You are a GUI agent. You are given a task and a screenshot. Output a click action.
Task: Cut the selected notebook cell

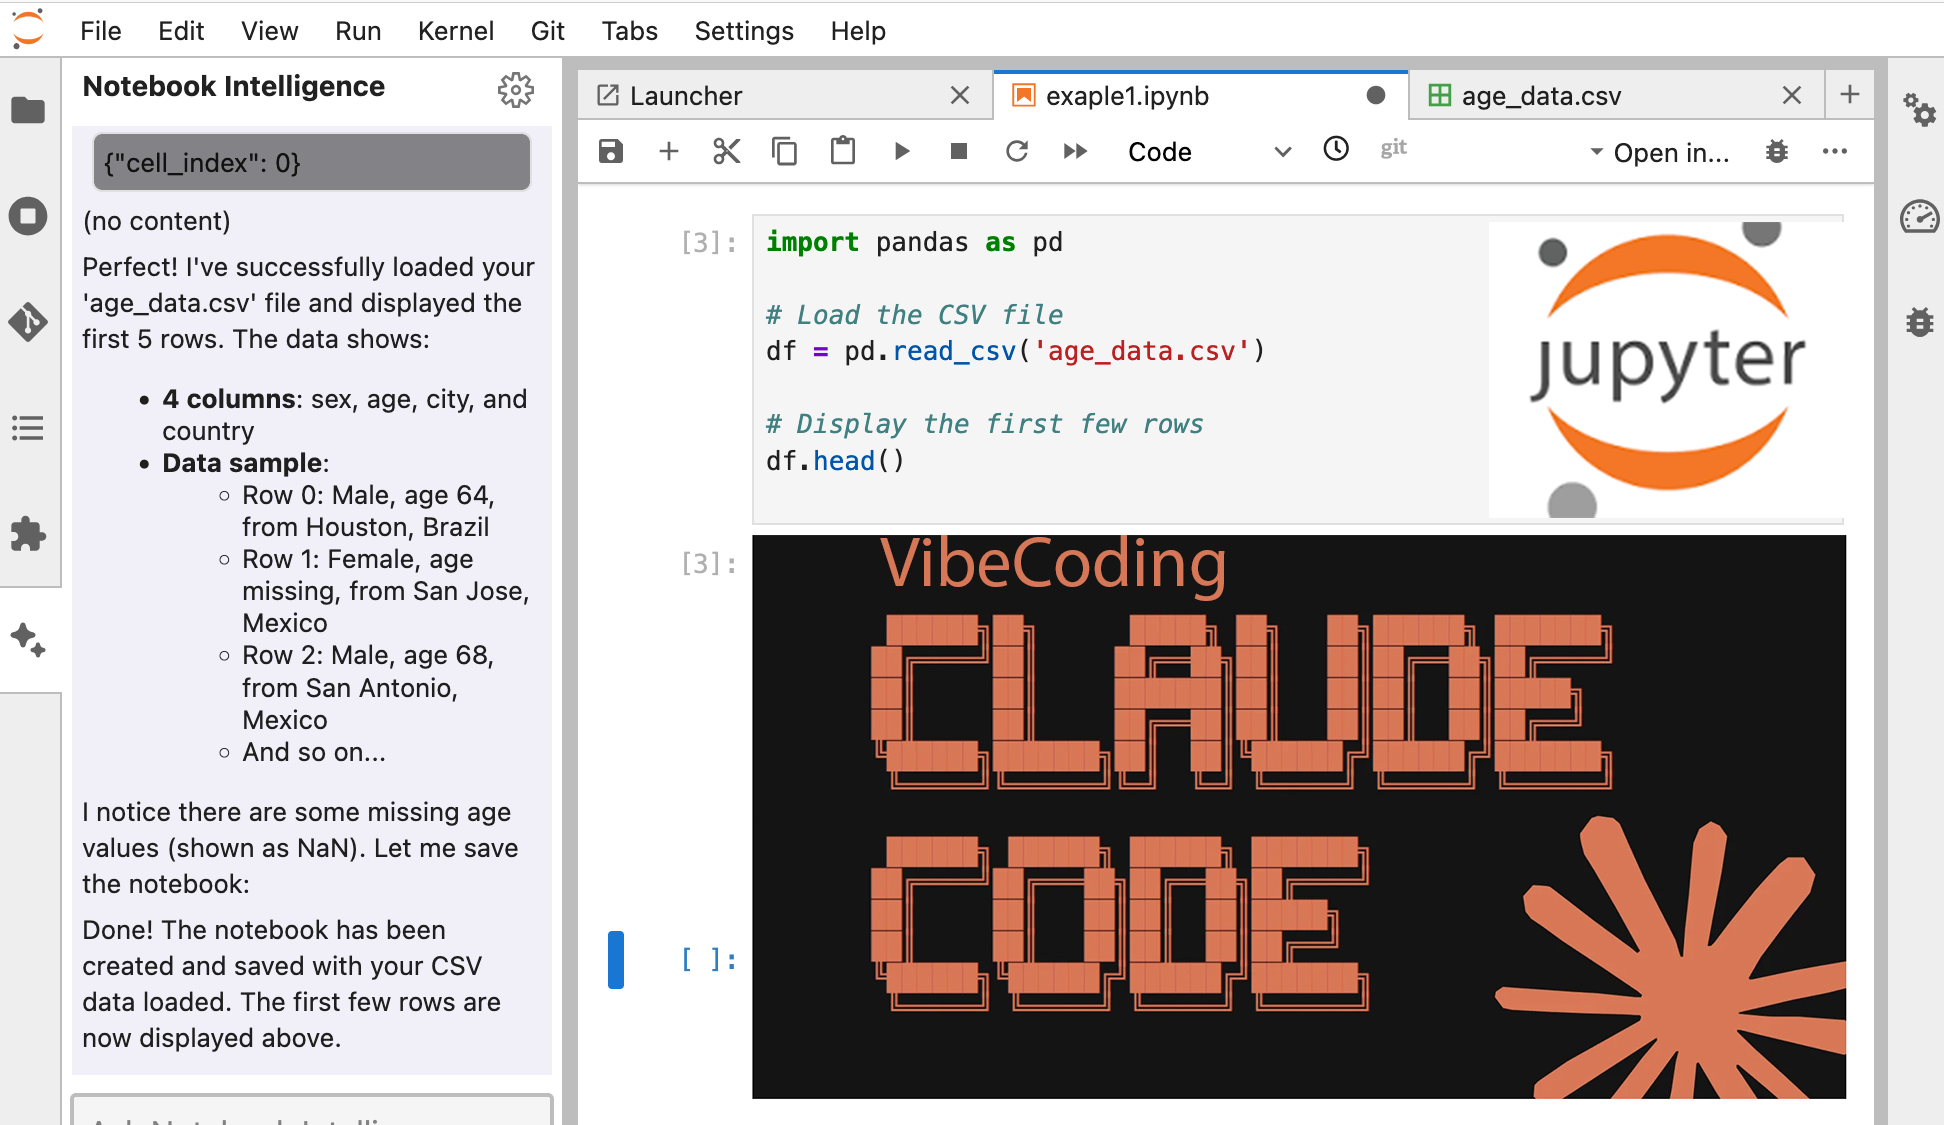726,151
